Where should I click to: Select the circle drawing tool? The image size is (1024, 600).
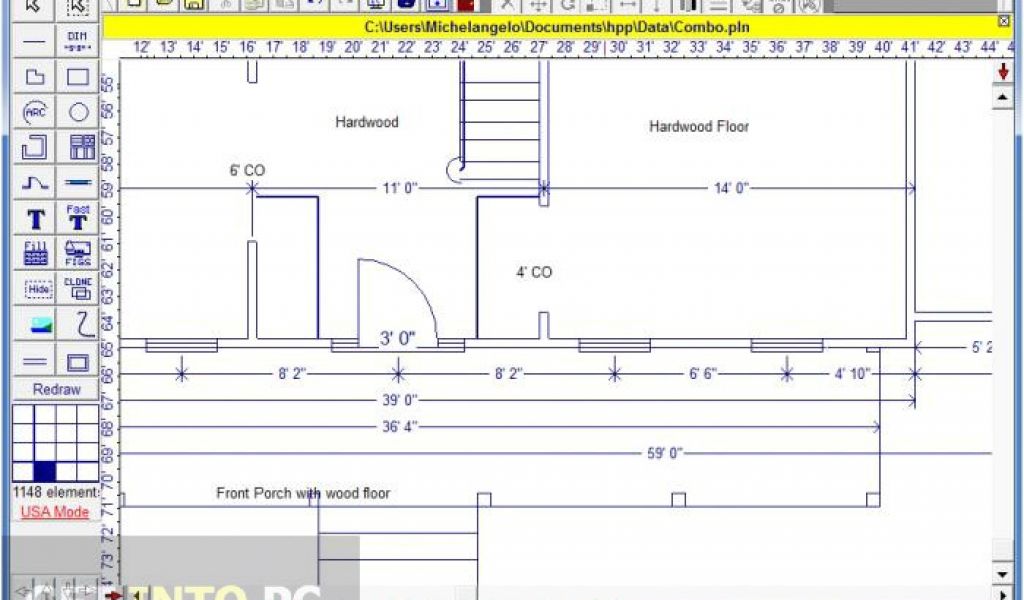click(77, 112)
